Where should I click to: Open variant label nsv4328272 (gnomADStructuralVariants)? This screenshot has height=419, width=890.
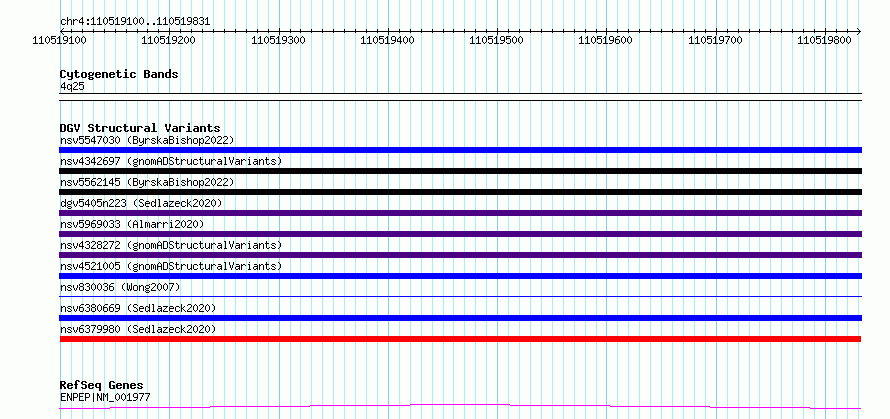[171, 245]
